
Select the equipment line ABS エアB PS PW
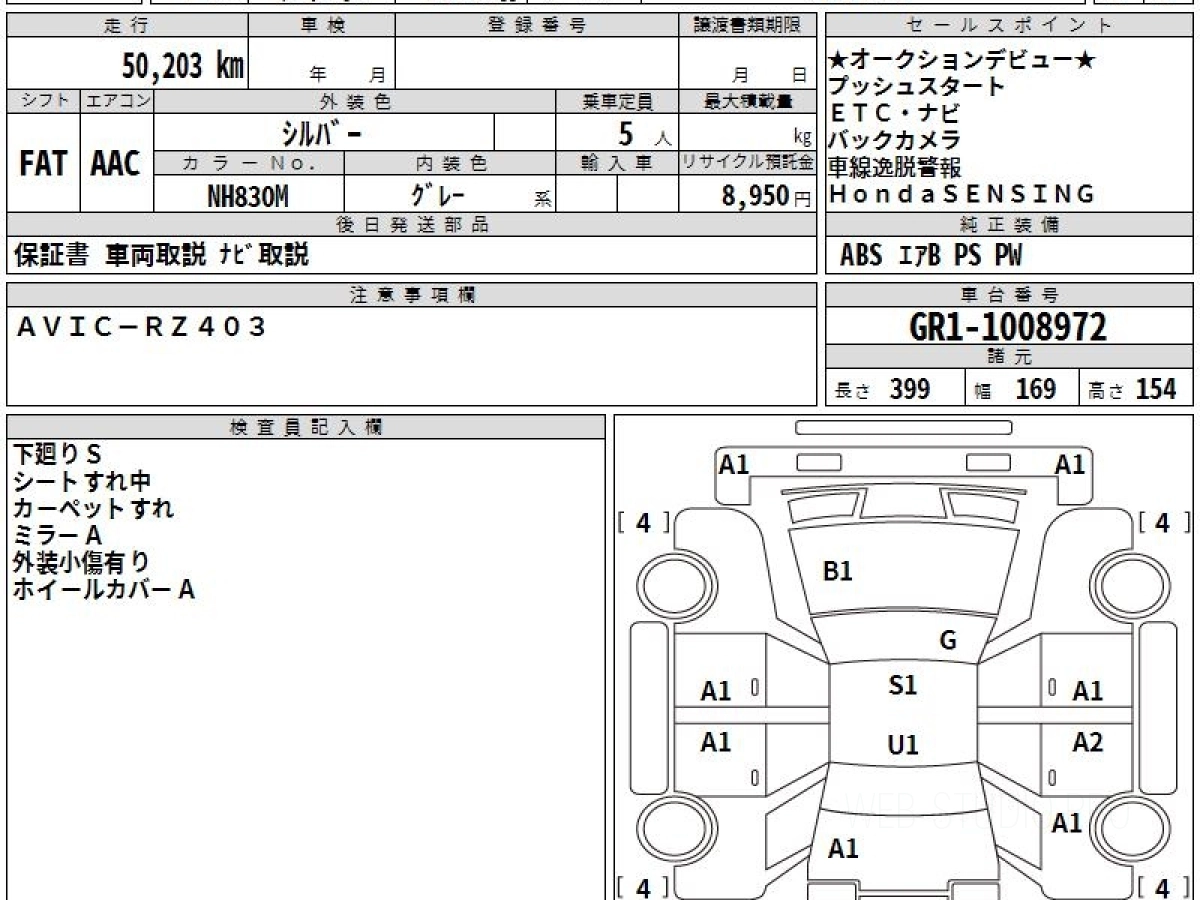[x=931, y=256]
